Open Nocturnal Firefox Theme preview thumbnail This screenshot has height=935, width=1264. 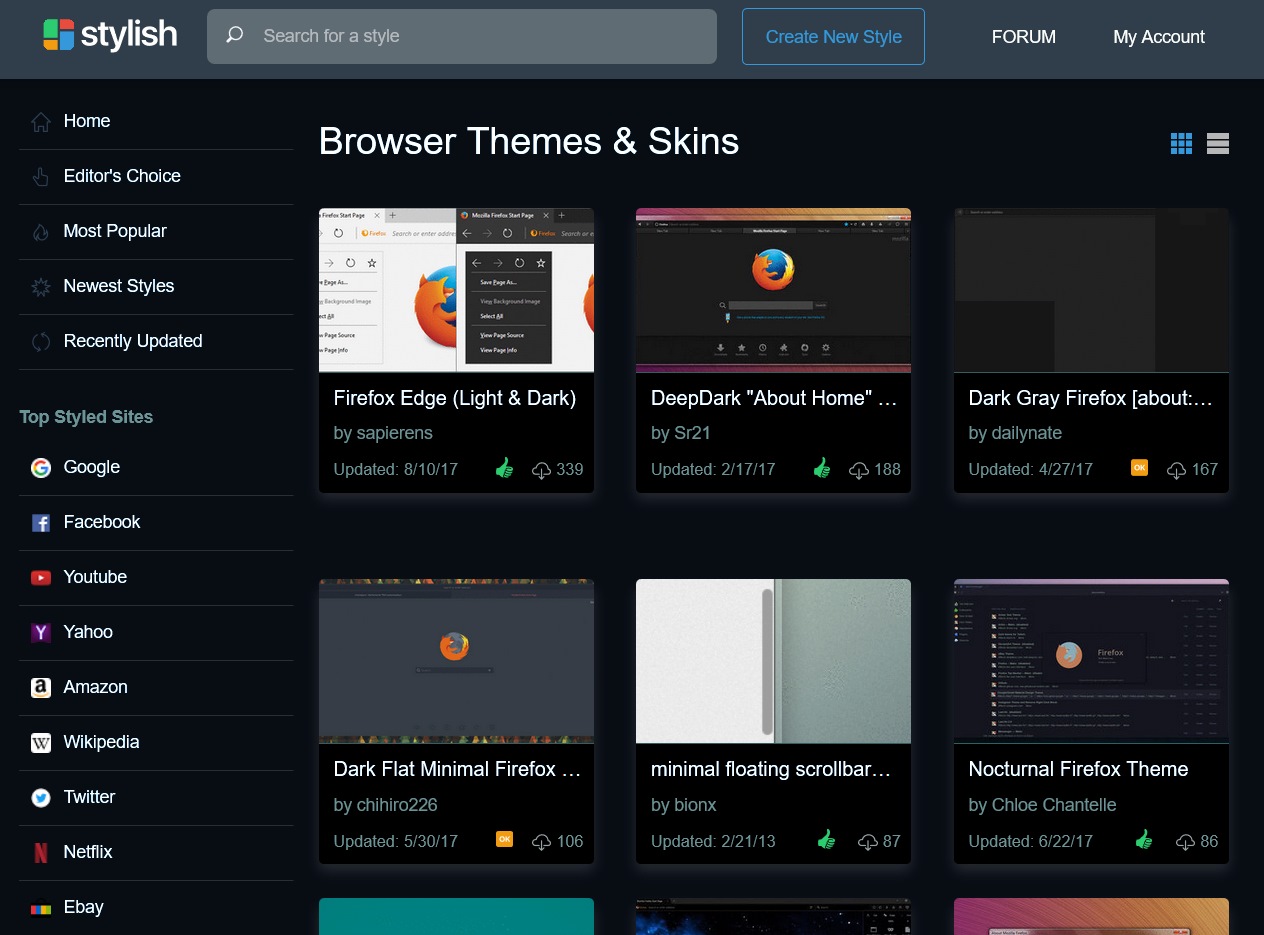click(1091, 661)
